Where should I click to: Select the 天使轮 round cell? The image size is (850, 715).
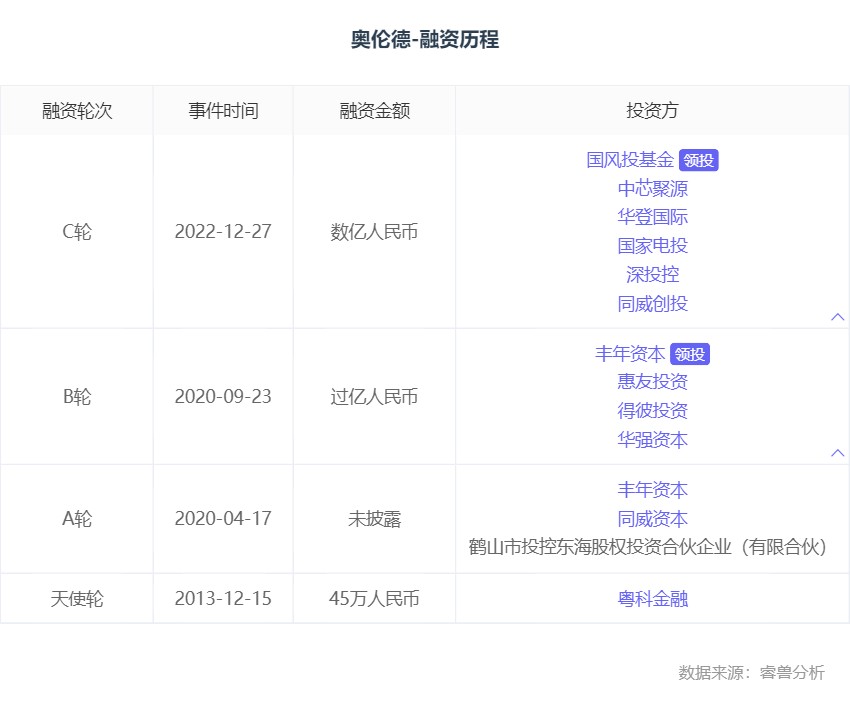tap(77, 599)
